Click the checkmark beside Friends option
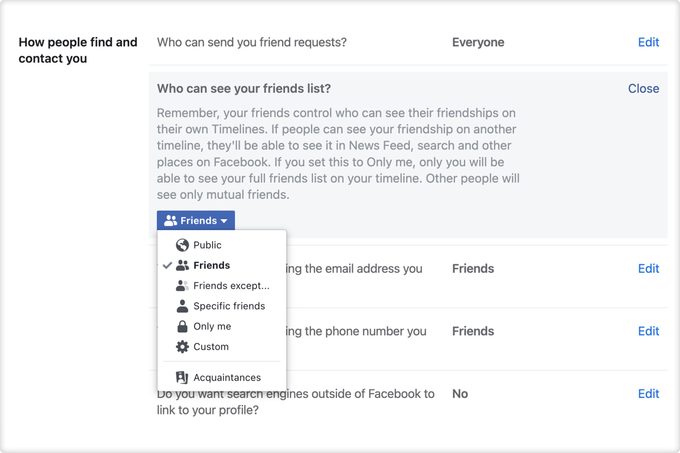Viewport: 680px width, 453px height. (x=167, y=266)
